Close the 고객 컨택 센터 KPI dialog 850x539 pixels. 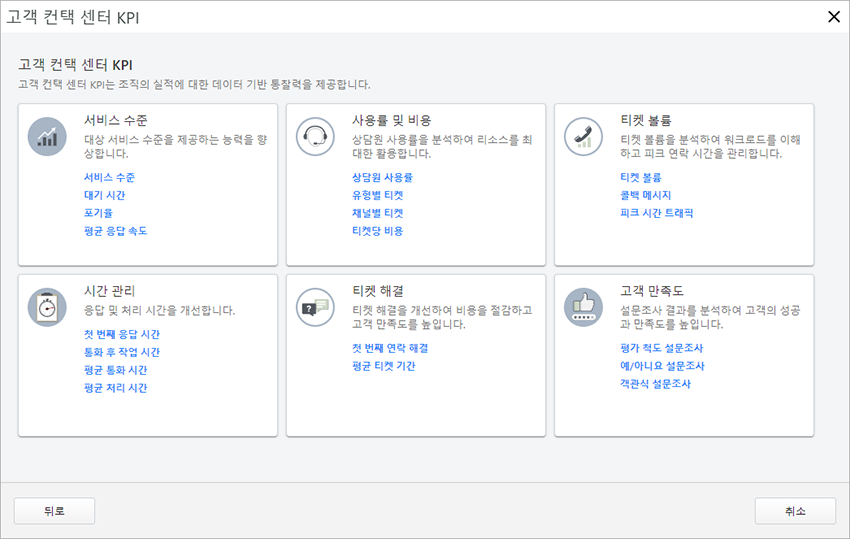pos(833,15)
